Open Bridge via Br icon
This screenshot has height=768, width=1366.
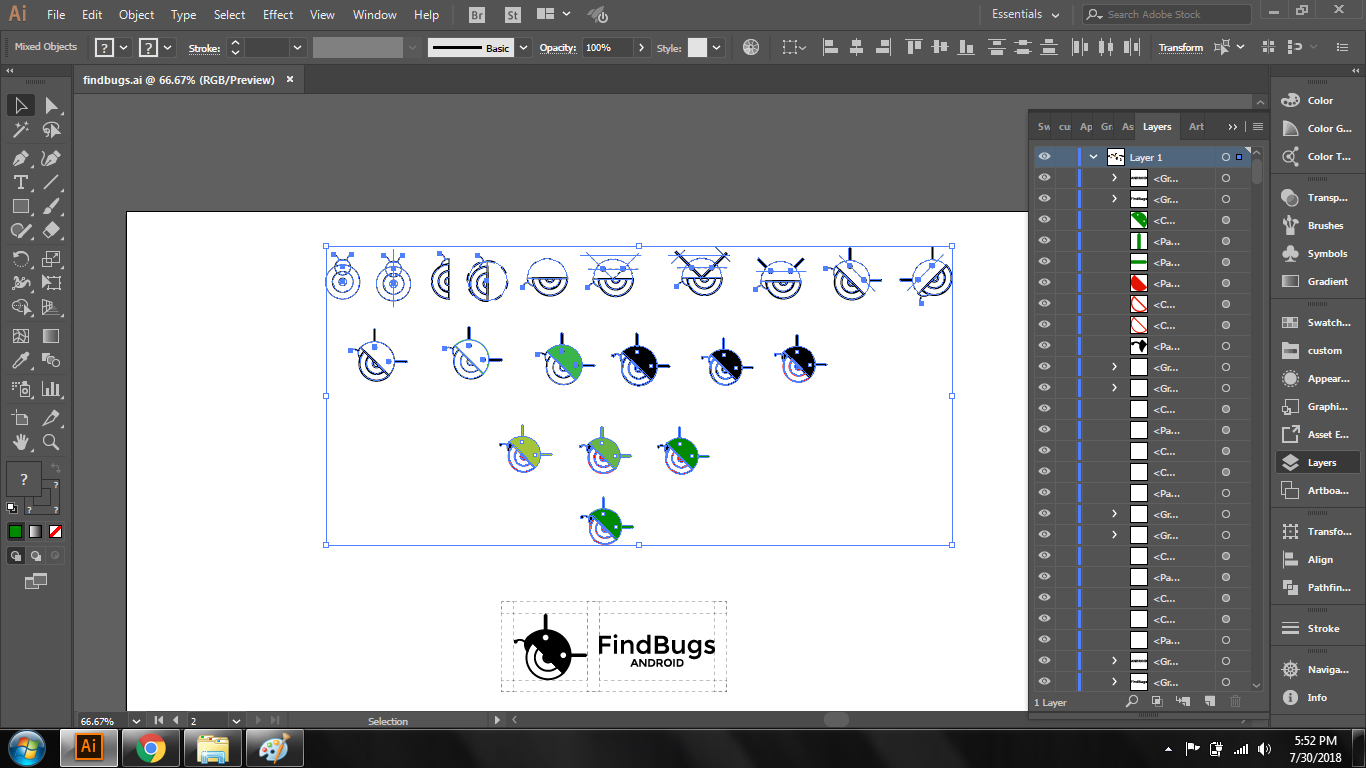[477, 15]
